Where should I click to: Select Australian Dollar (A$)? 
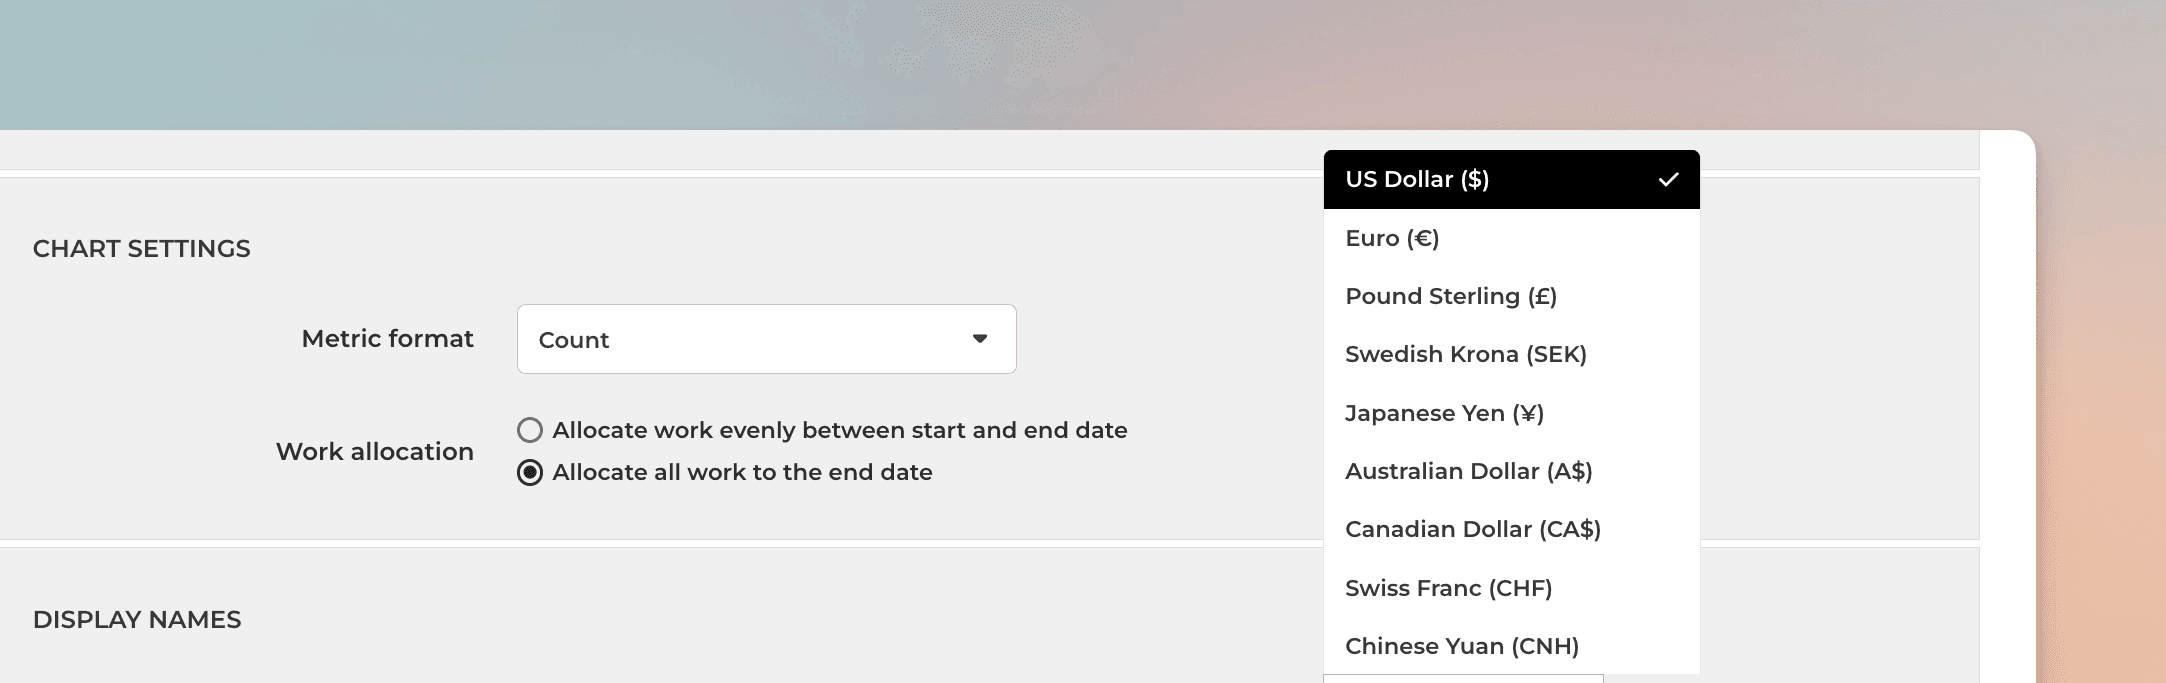pos(1511,471)
